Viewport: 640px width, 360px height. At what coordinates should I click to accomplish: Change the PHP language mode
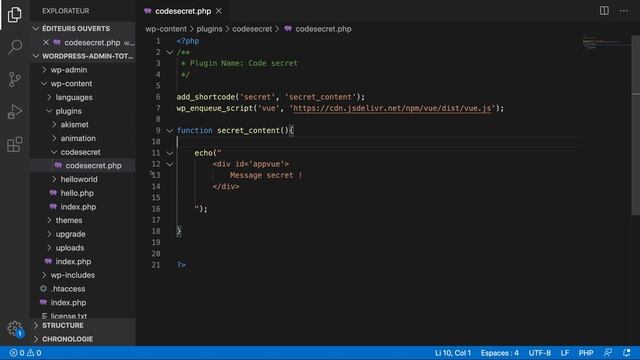coord(586,353)
